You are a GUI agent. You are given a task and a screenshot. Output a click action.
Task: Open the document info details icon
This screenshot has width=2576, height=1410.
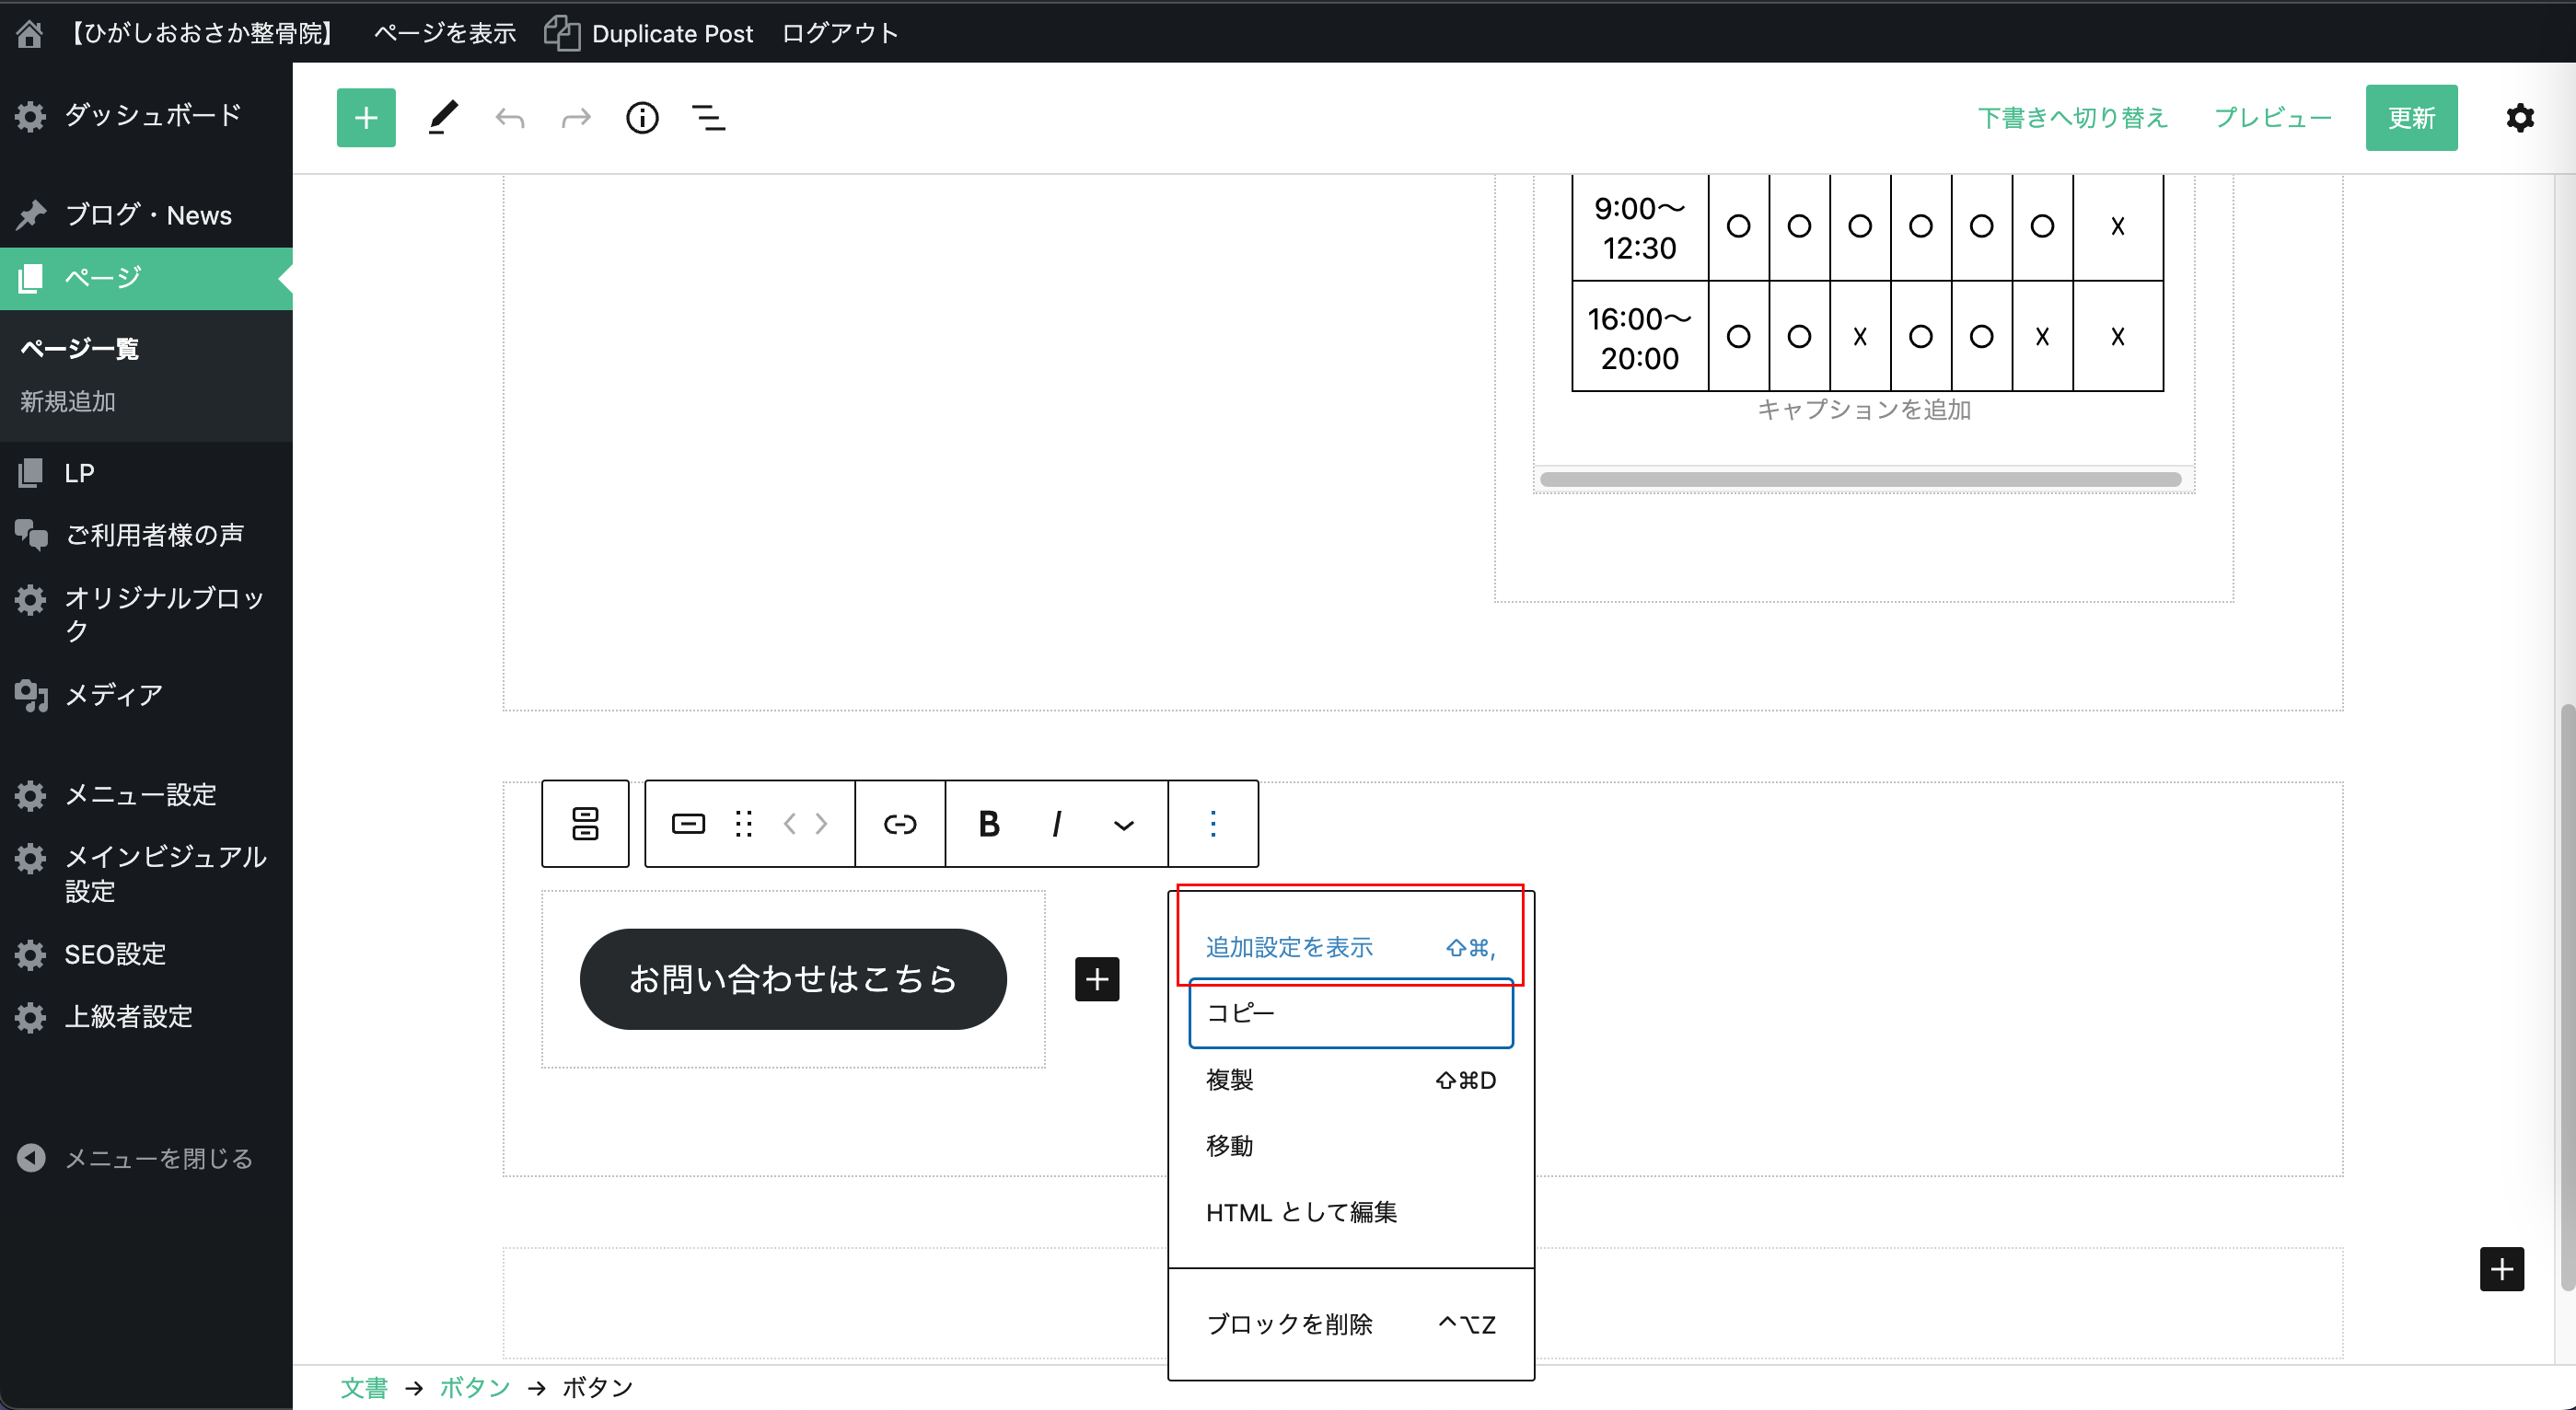pyautogui.click(x=642, y=118)
